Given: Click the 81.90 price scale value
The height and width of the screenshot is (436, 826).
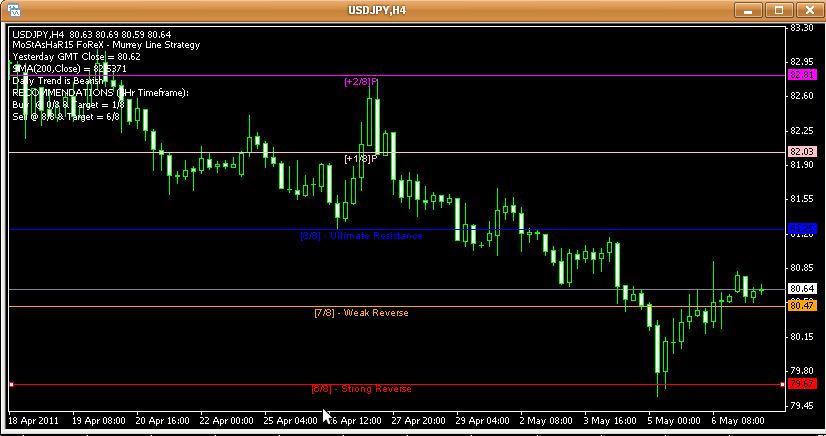Looking at the screenshot, I should (802, 164).
